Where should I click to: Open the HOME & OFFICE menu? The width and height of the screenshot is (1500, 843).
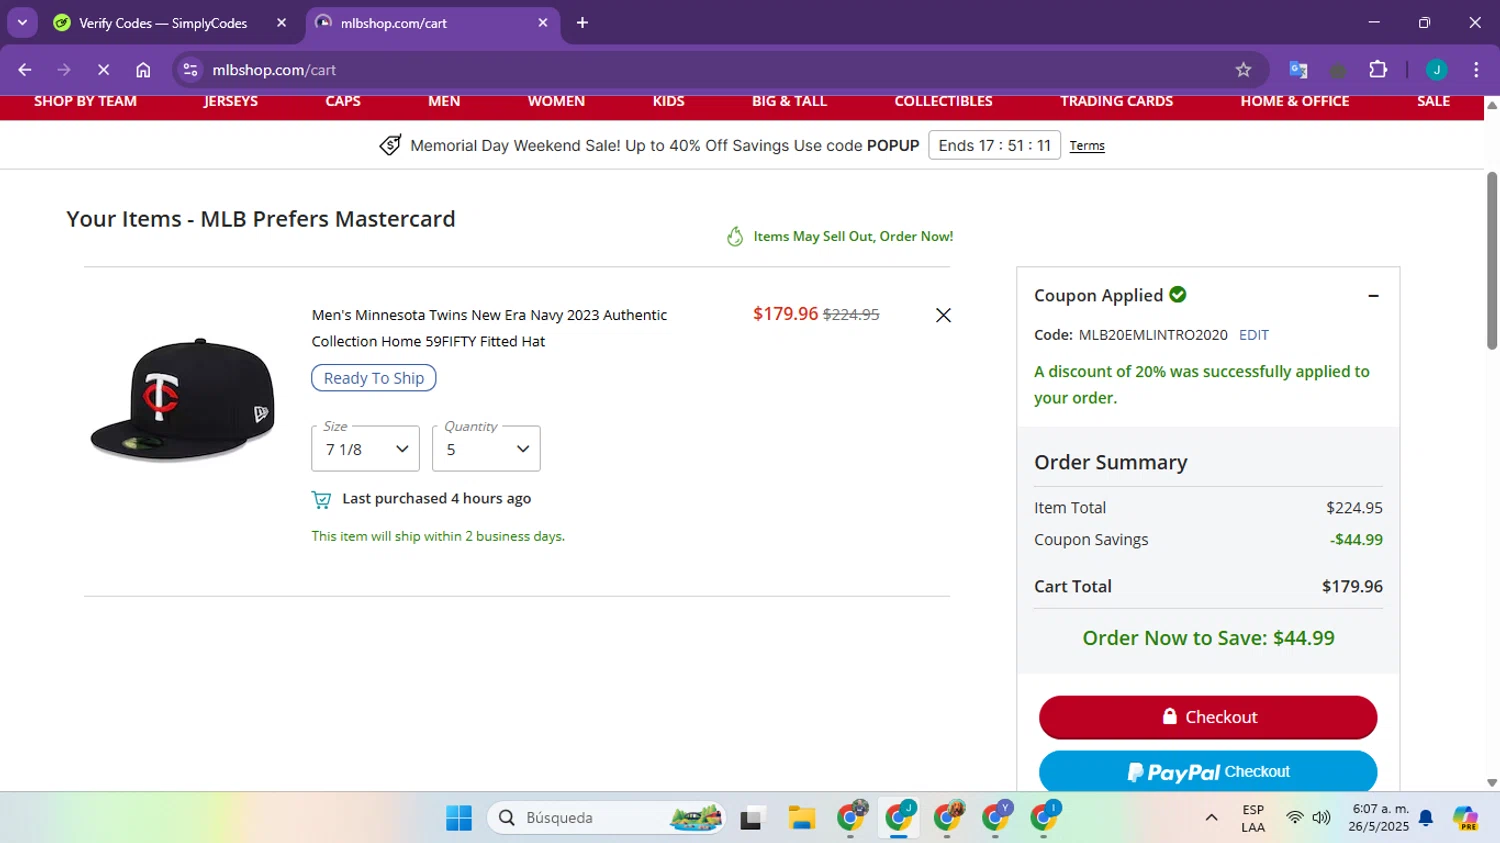1295,101
